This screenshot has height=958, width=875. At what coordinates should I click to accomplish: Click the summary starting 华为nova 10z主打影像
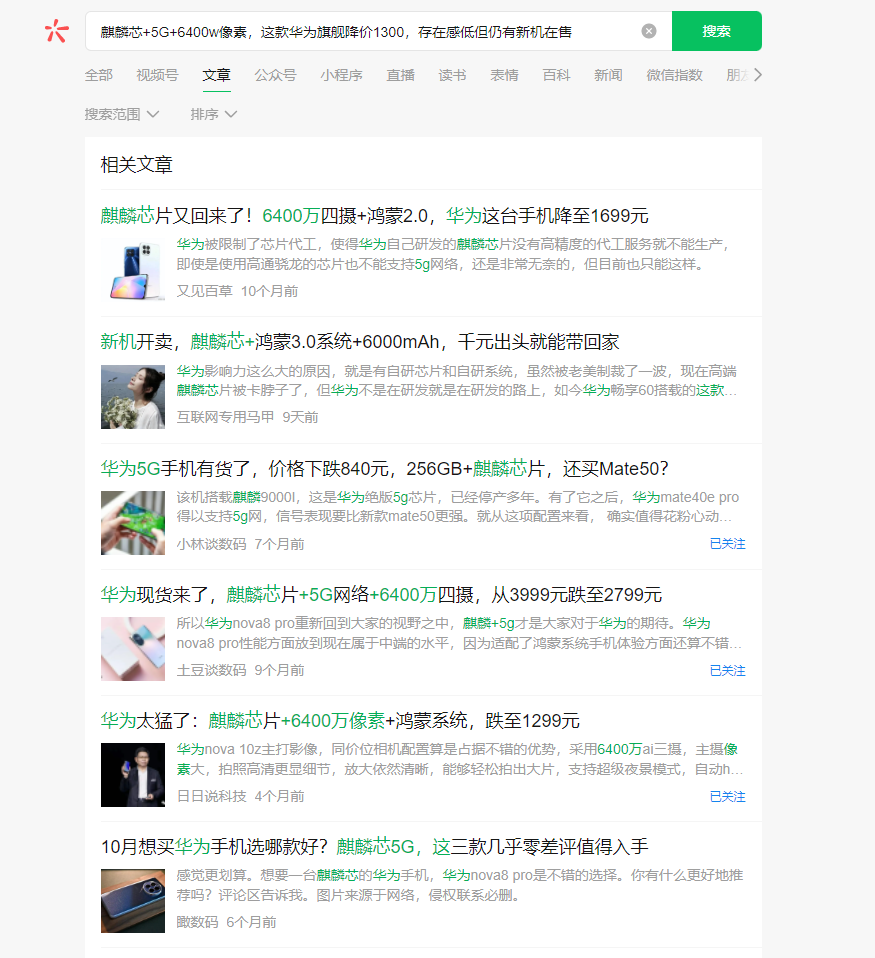pos(459,759)
